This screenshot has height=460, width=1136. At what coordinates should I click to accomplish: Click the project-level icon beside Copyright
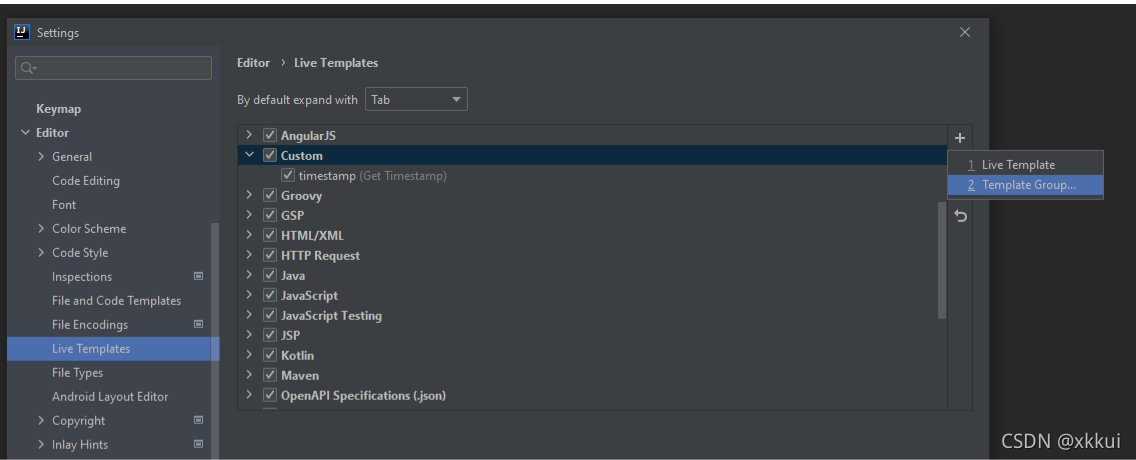pos(199,420)
